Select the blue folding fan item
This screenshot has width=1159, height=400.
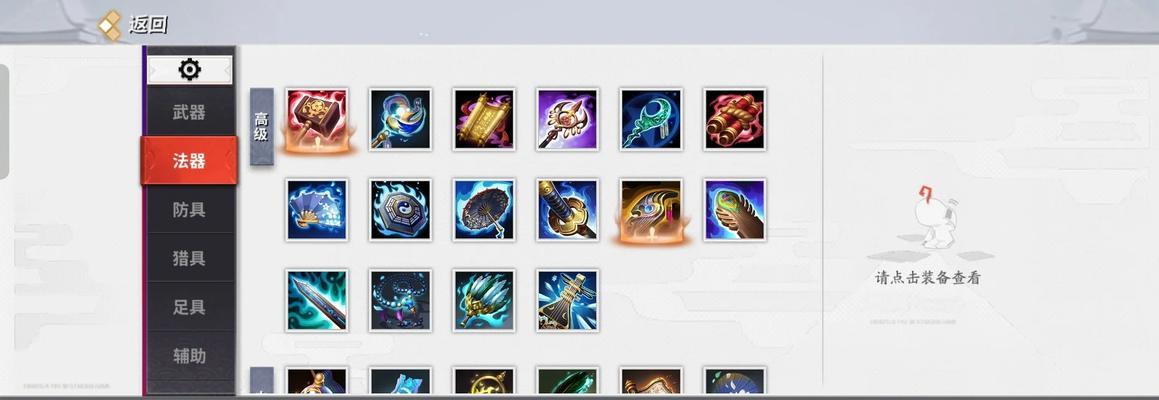coord(316,210)
